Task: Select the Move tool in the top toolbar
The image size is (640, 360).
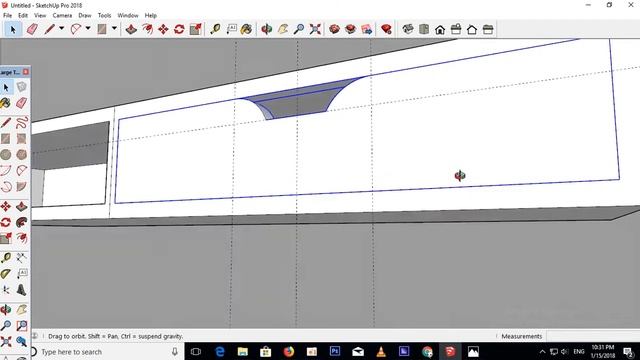Action: 163,29
